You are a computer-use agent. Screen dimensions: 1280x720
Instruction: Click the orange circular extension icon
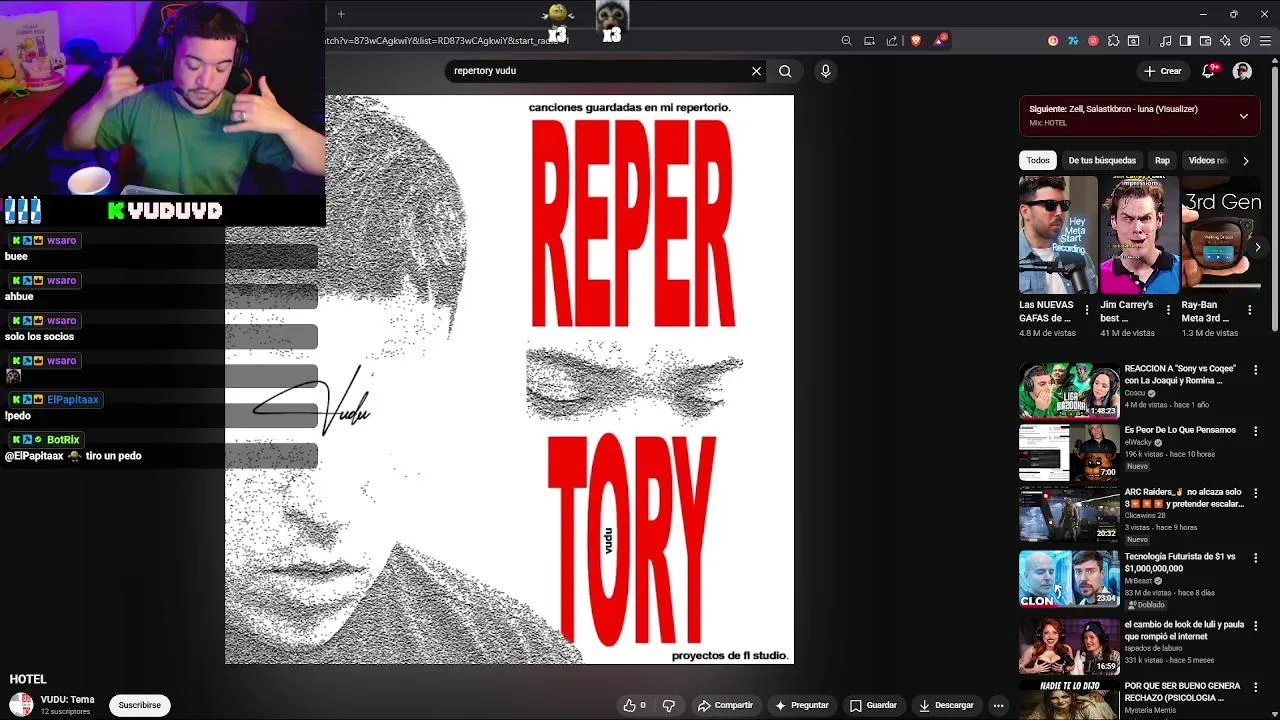pyautogui.click(x=1053, y=41)
